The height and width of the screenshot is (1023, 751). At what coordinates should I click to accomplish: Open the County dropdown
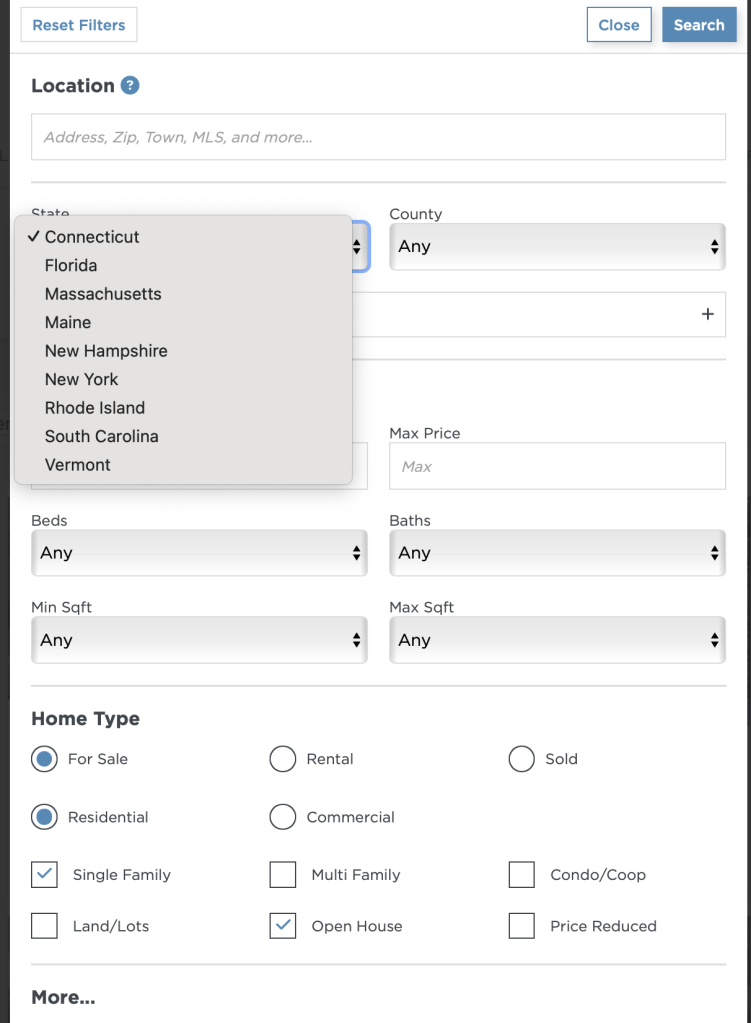click(557, 247)
